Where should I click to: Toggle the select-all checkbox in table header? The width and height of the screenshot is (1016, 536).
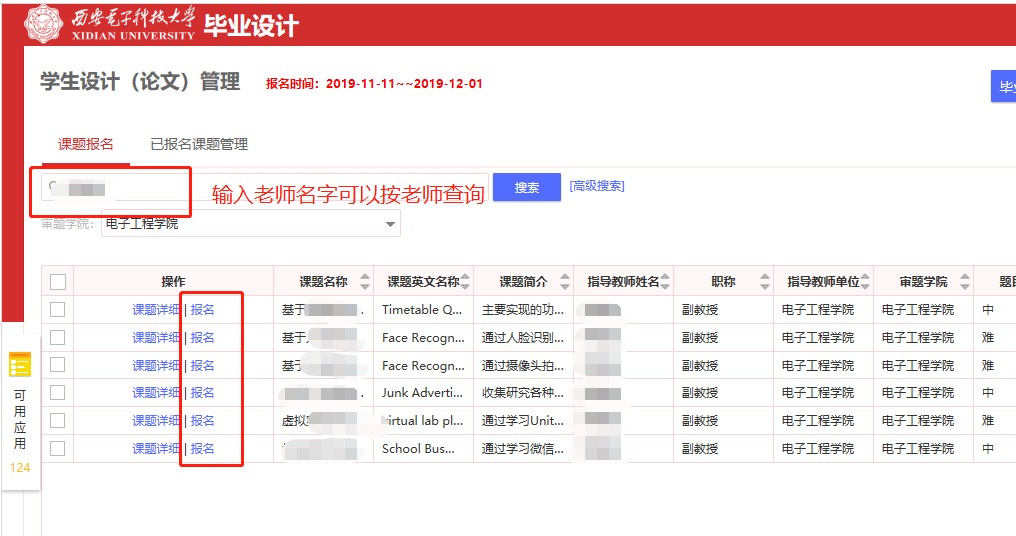pyautogui.click(x=58, y=282)
